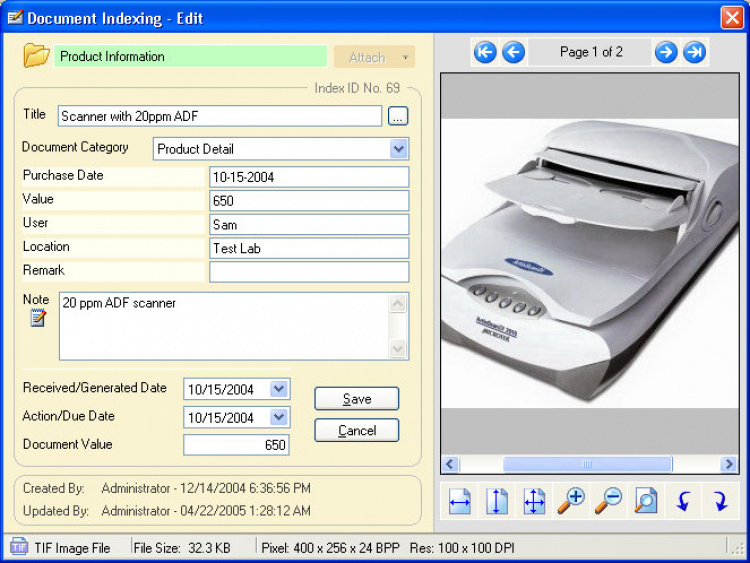Zoom out with magnifier minus
The height and width of the screenshot is (563, 750).
[608, 501]
